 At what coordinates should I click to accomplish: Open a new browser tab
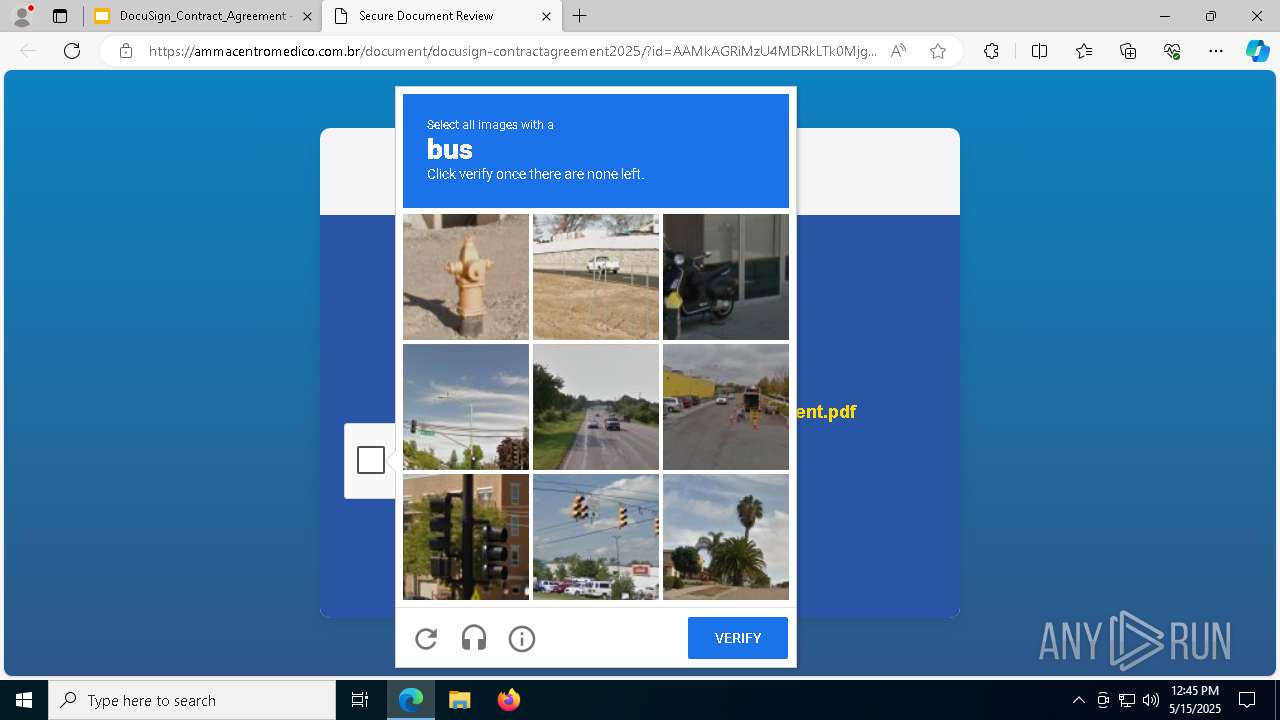(580, 16)
